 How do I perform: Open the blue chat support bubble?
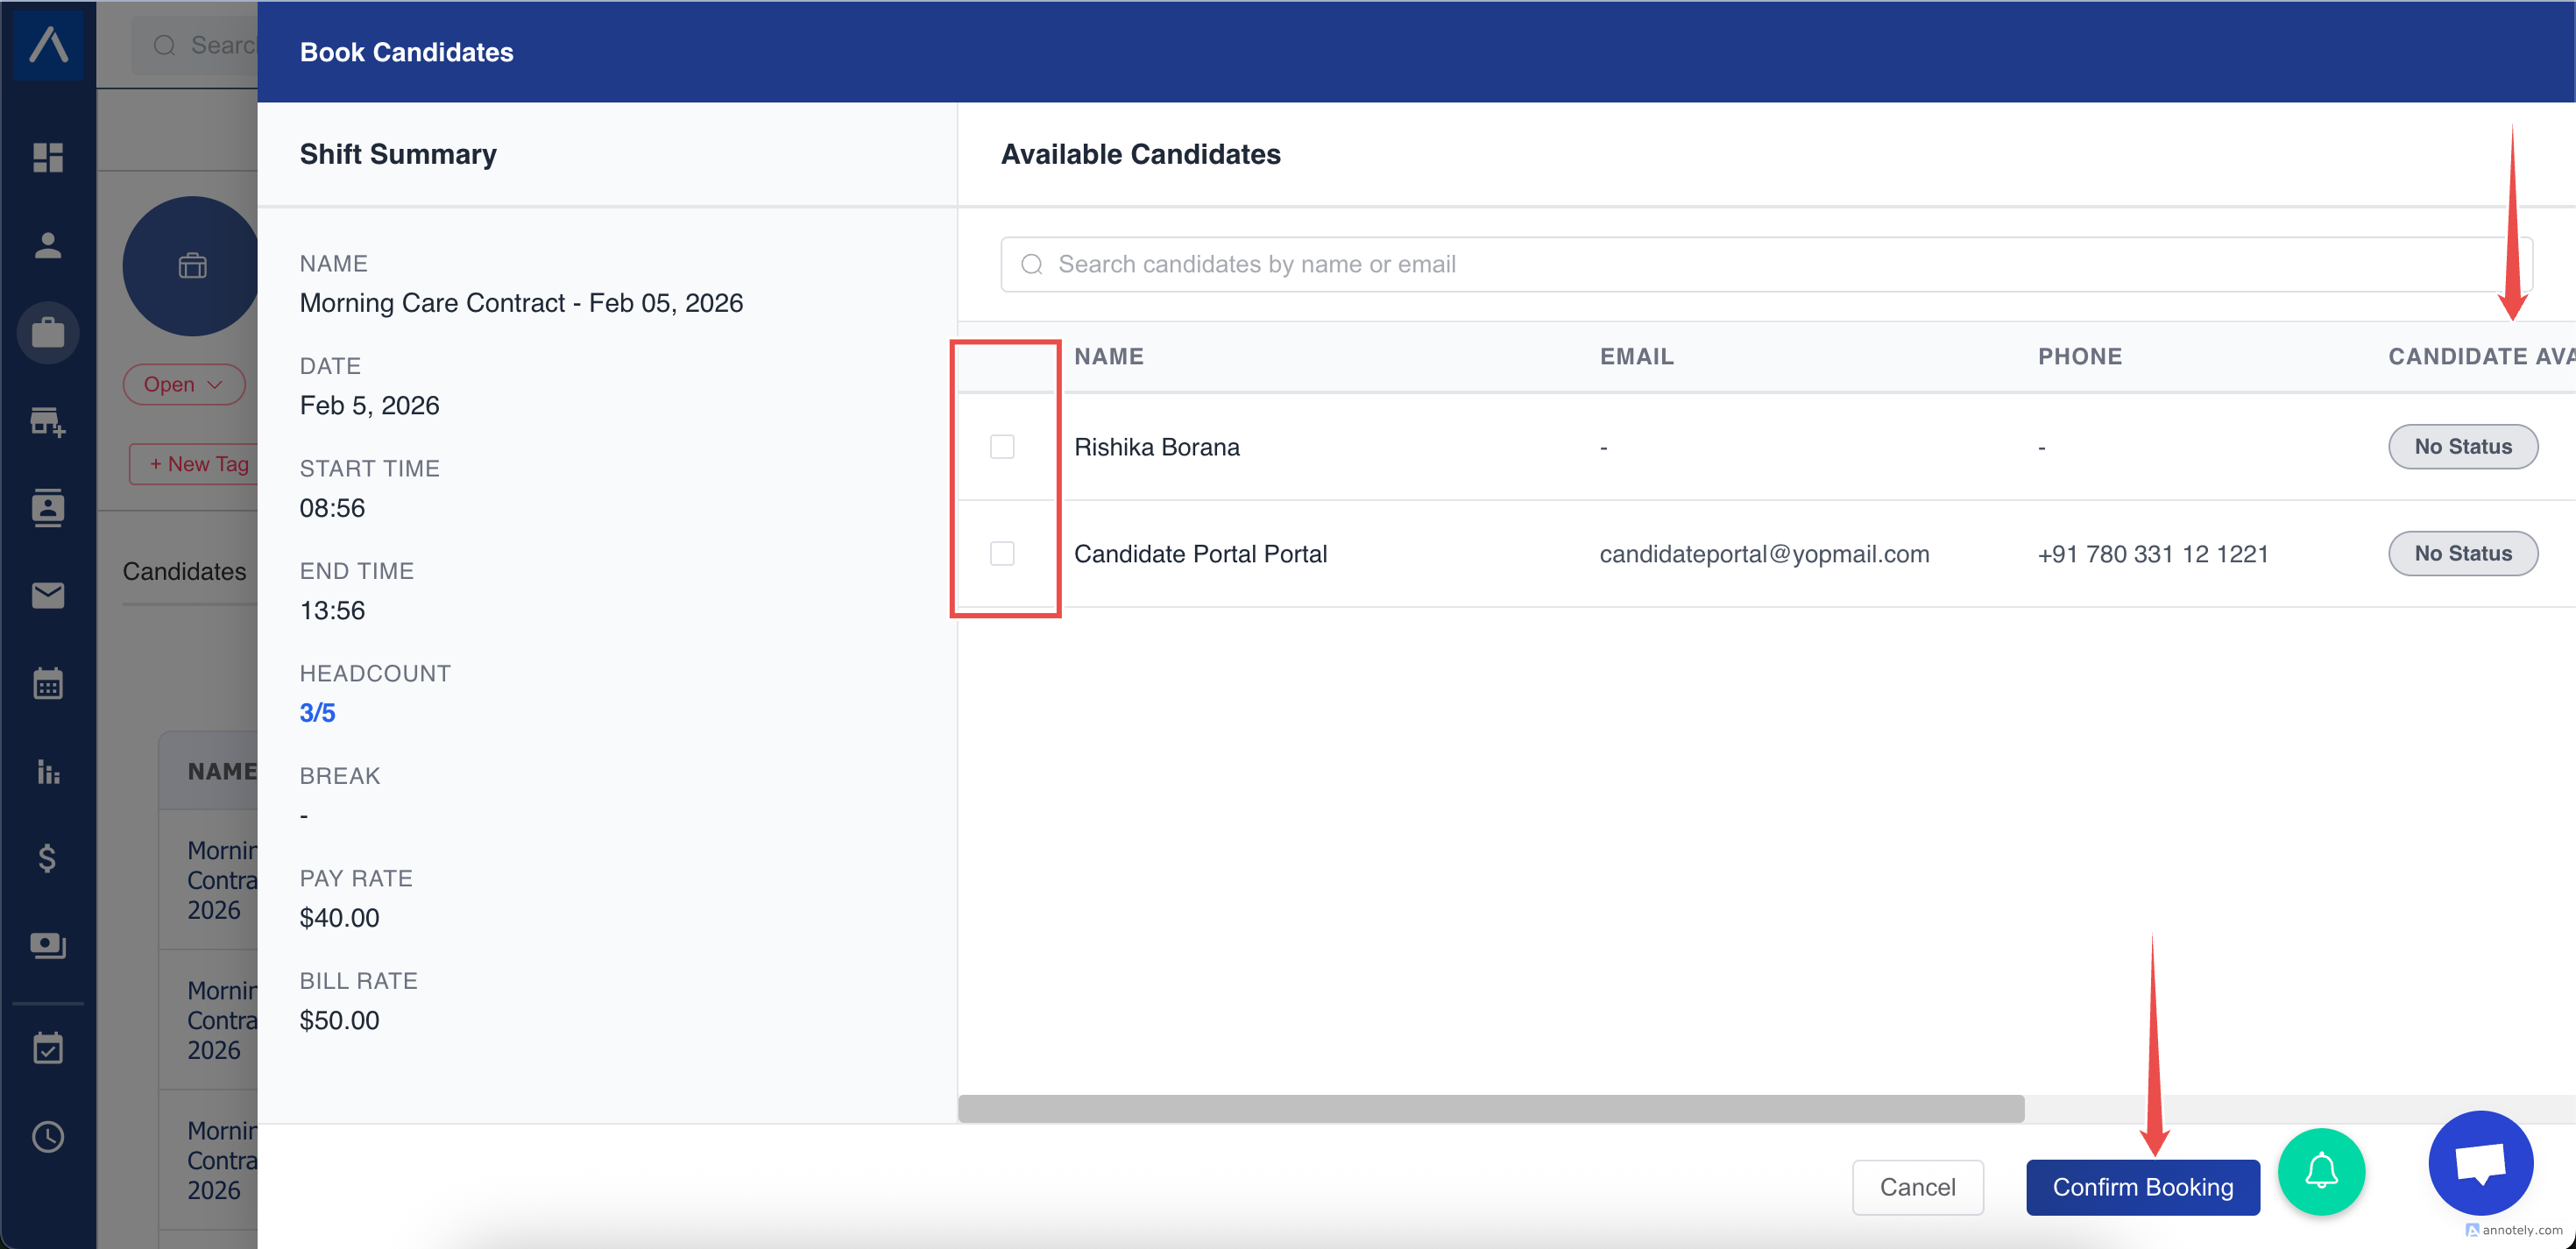tap(2480, 1163)
